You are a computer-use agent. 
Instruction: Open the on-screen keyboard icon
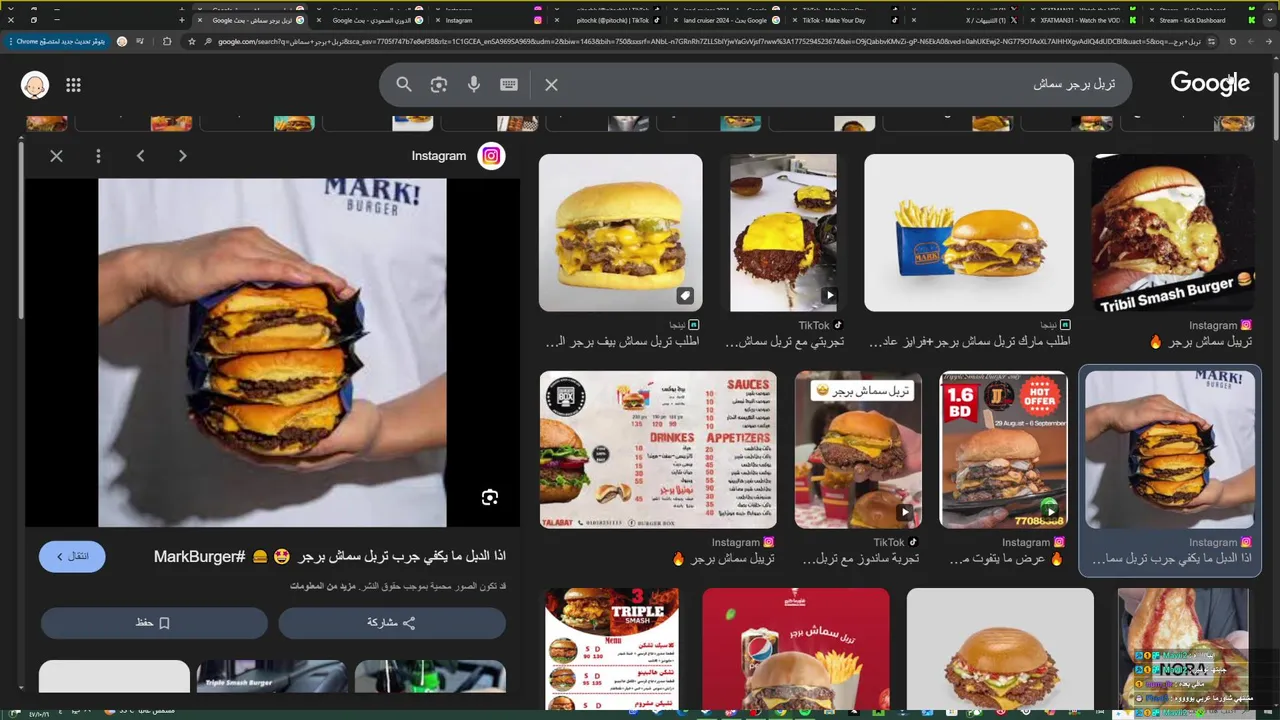coord(509,85)
